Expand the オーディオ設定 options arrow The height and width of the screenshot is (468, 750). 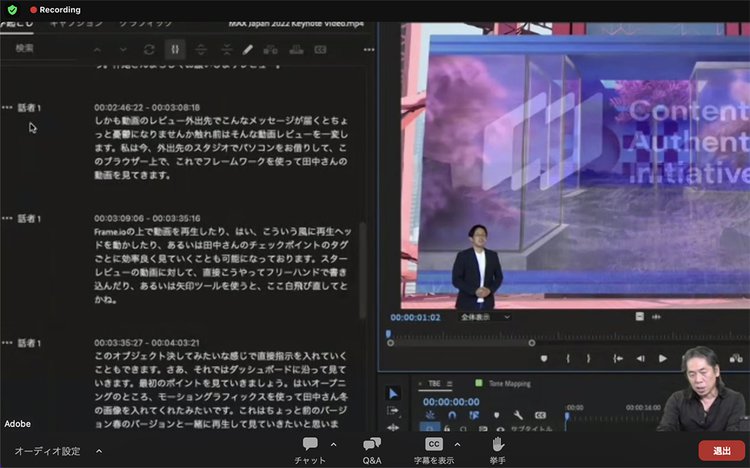98,451
